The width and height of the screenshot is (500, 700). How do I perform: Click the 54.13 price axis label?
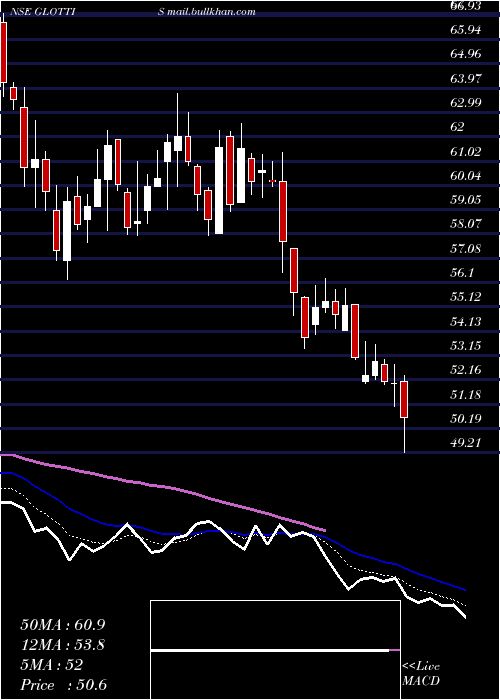[466, 321]
